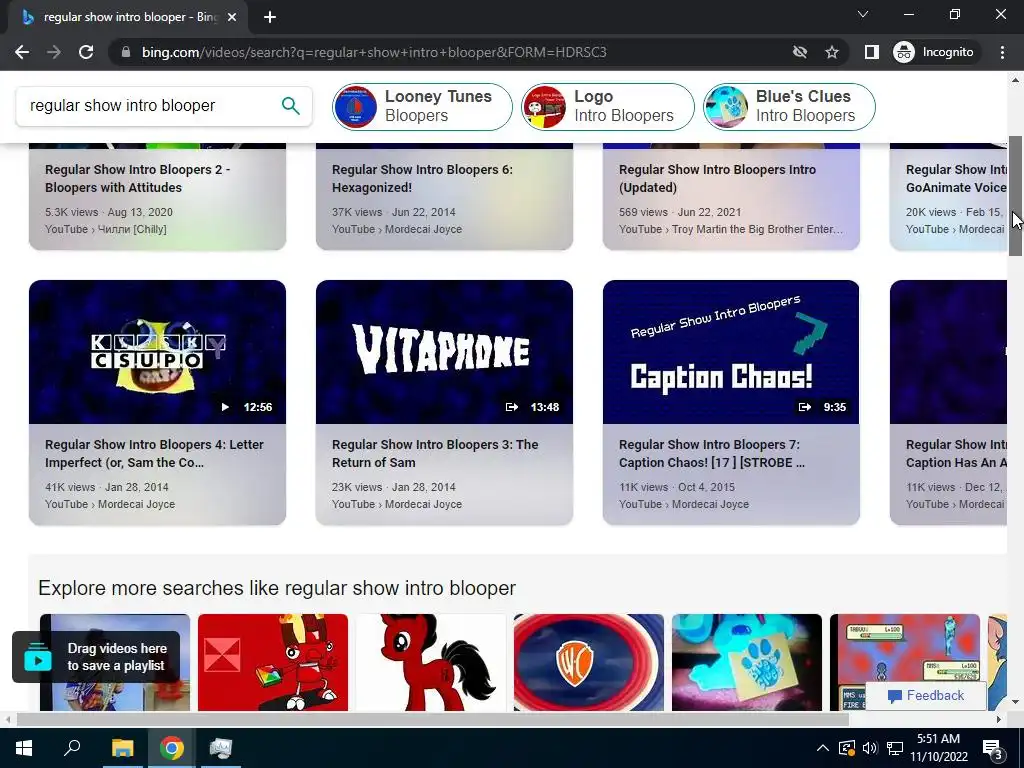Viewport: 1024px width, 768px height.
Task: Open the tab search chevron
Action: click(x=863, y=14)
